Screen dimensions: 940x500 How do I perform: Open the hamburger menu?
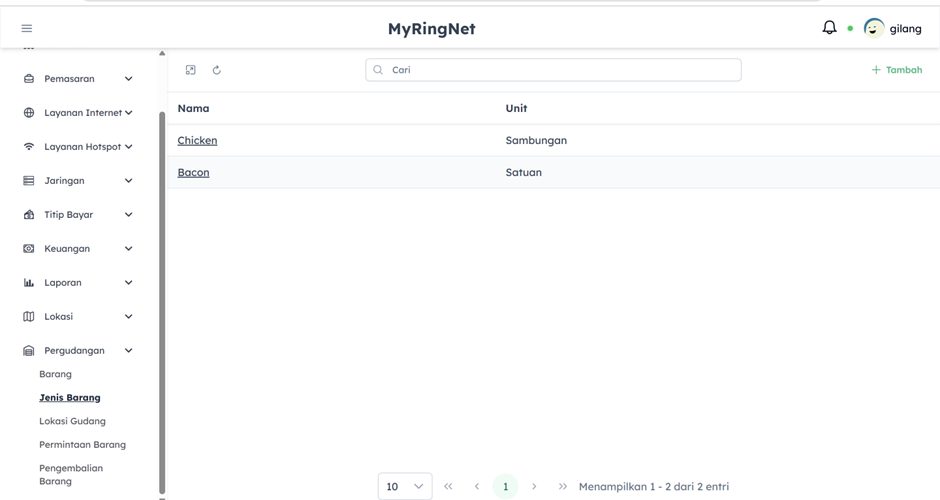(27, 28)
